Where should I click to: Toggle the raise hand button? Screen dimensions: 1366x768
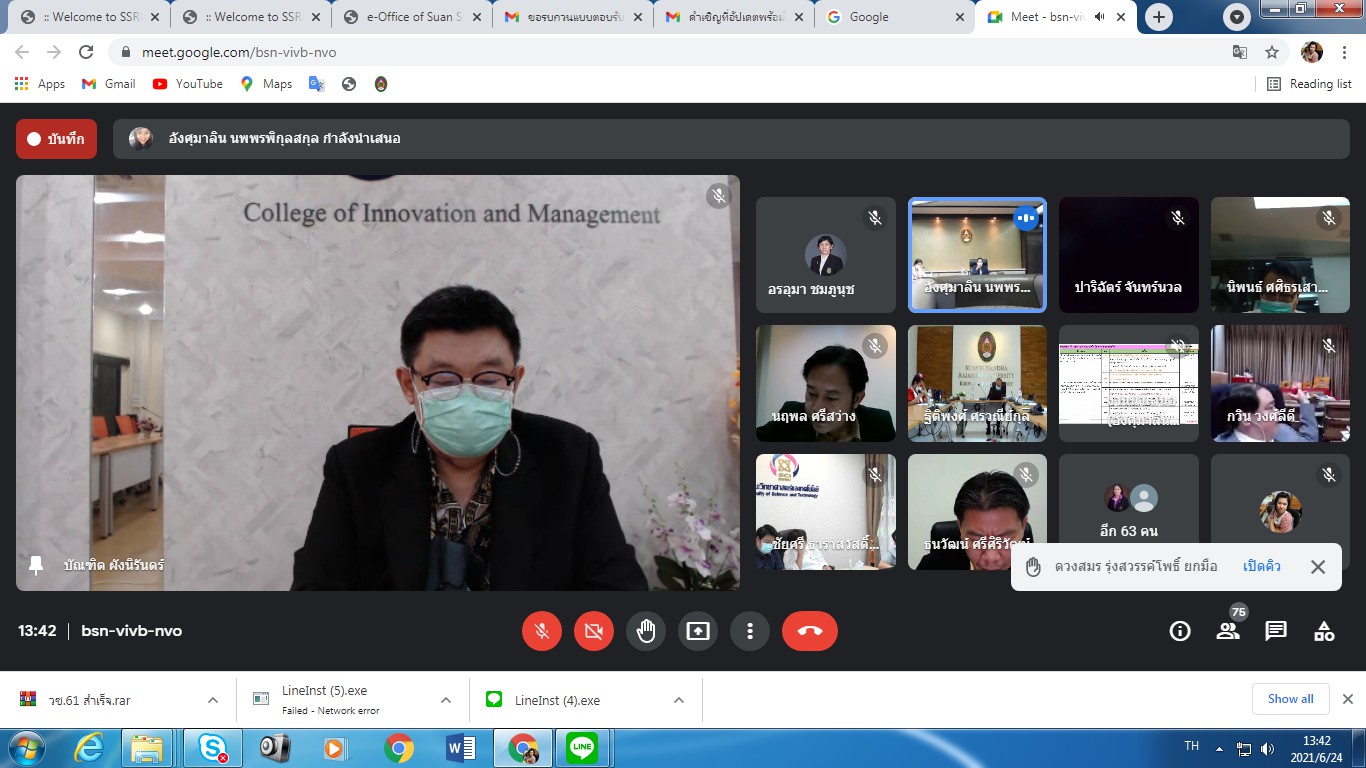click(x=645, y=631)
